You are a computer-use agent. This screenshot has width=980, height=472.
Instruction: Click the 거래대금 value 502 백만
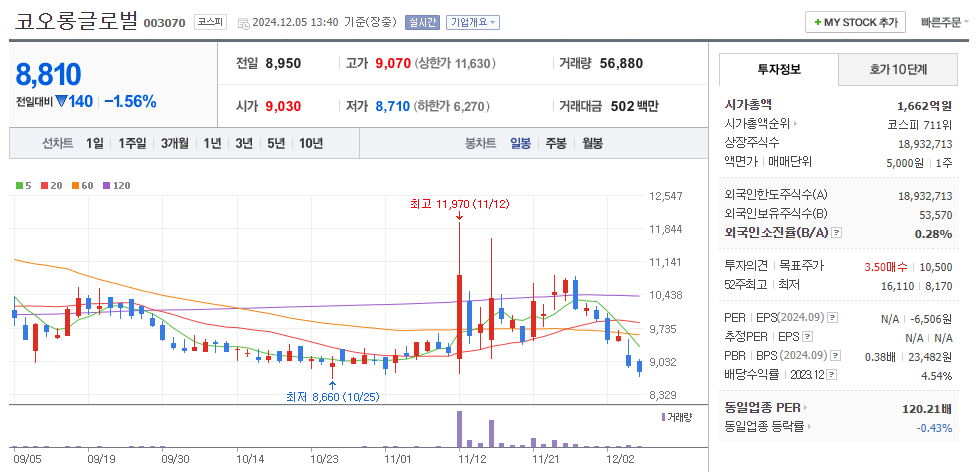point(635,106)
